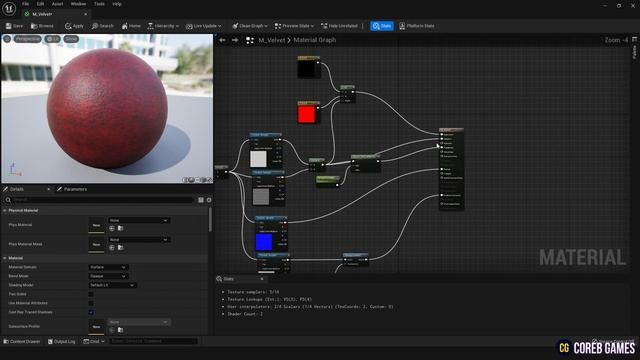Open the Details settings gear icon
Image resolution: width=640 pixels, height=360 pixels.
(x=209, y=200)
